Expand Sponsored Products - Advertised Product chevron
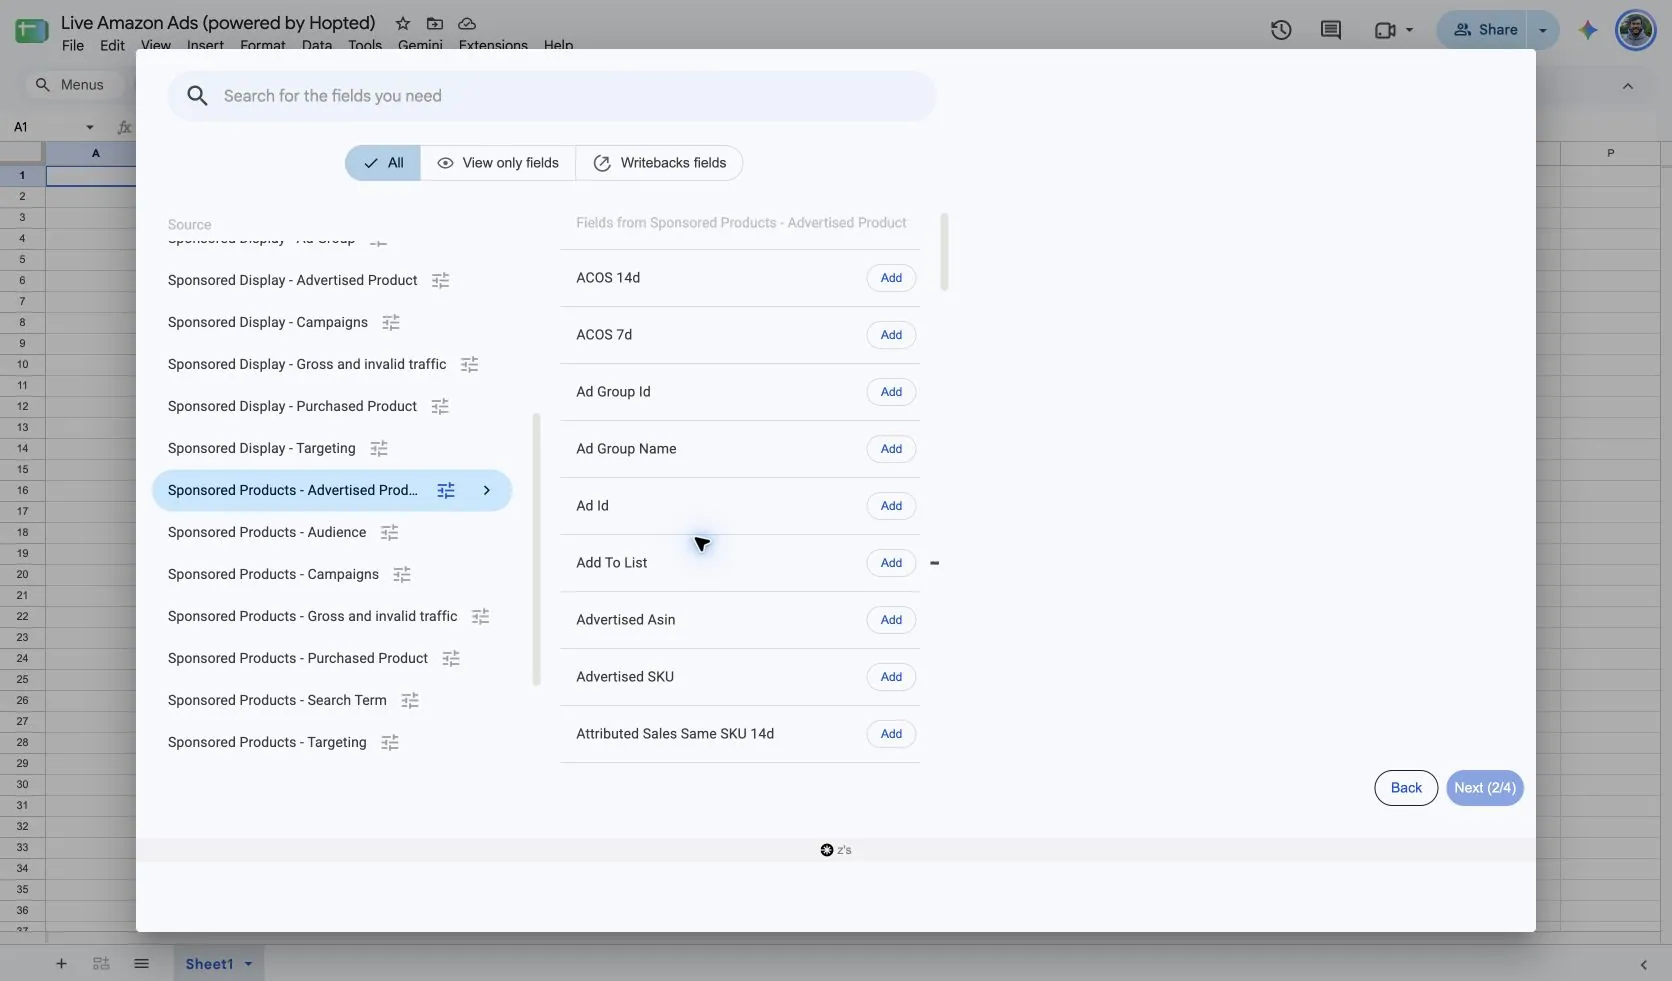This screenshot has height=981, width=1672. click(487, 491)
